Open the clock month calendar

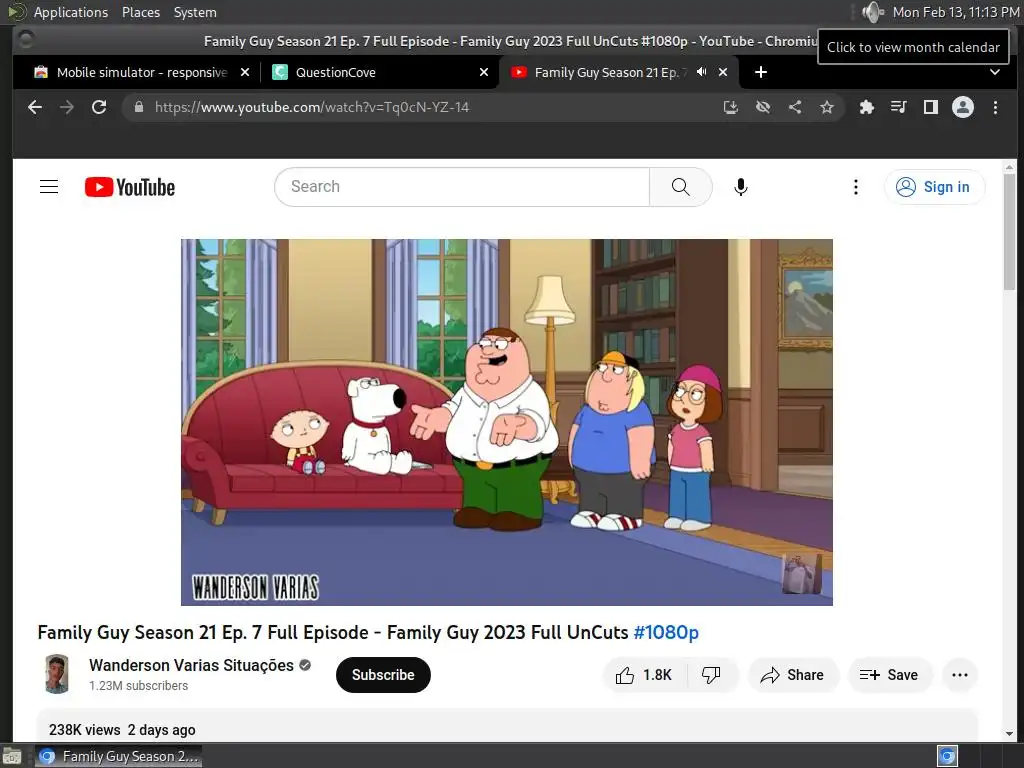pyautogui.click(x=955, y=12)
